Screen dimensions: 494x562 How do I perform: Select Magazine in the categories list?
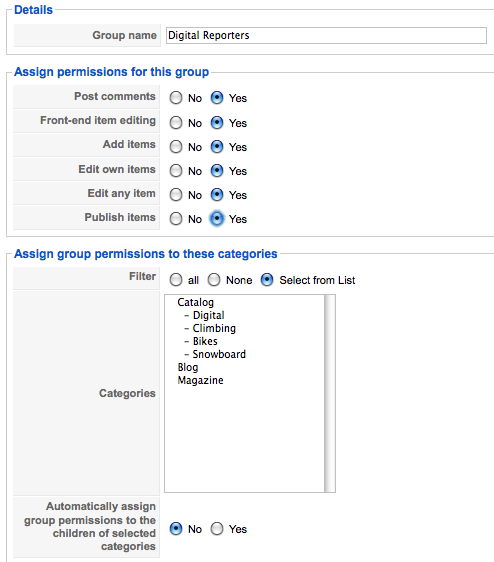(x=200, y=380)
